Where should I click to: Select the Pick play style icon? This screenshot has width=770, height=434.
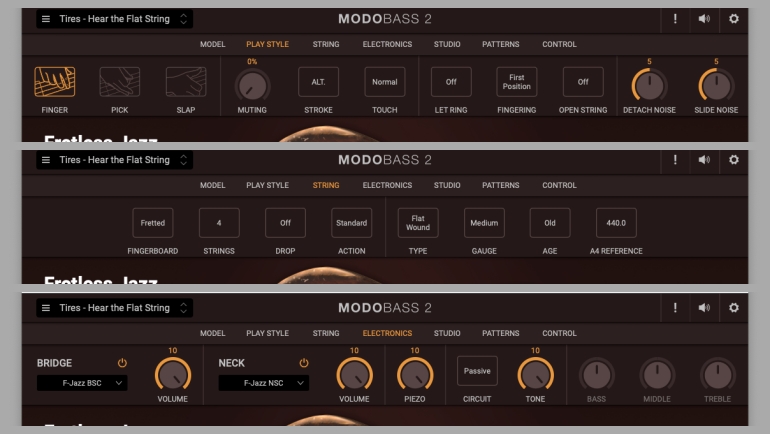pyautogui.click(x=119, y=81)
